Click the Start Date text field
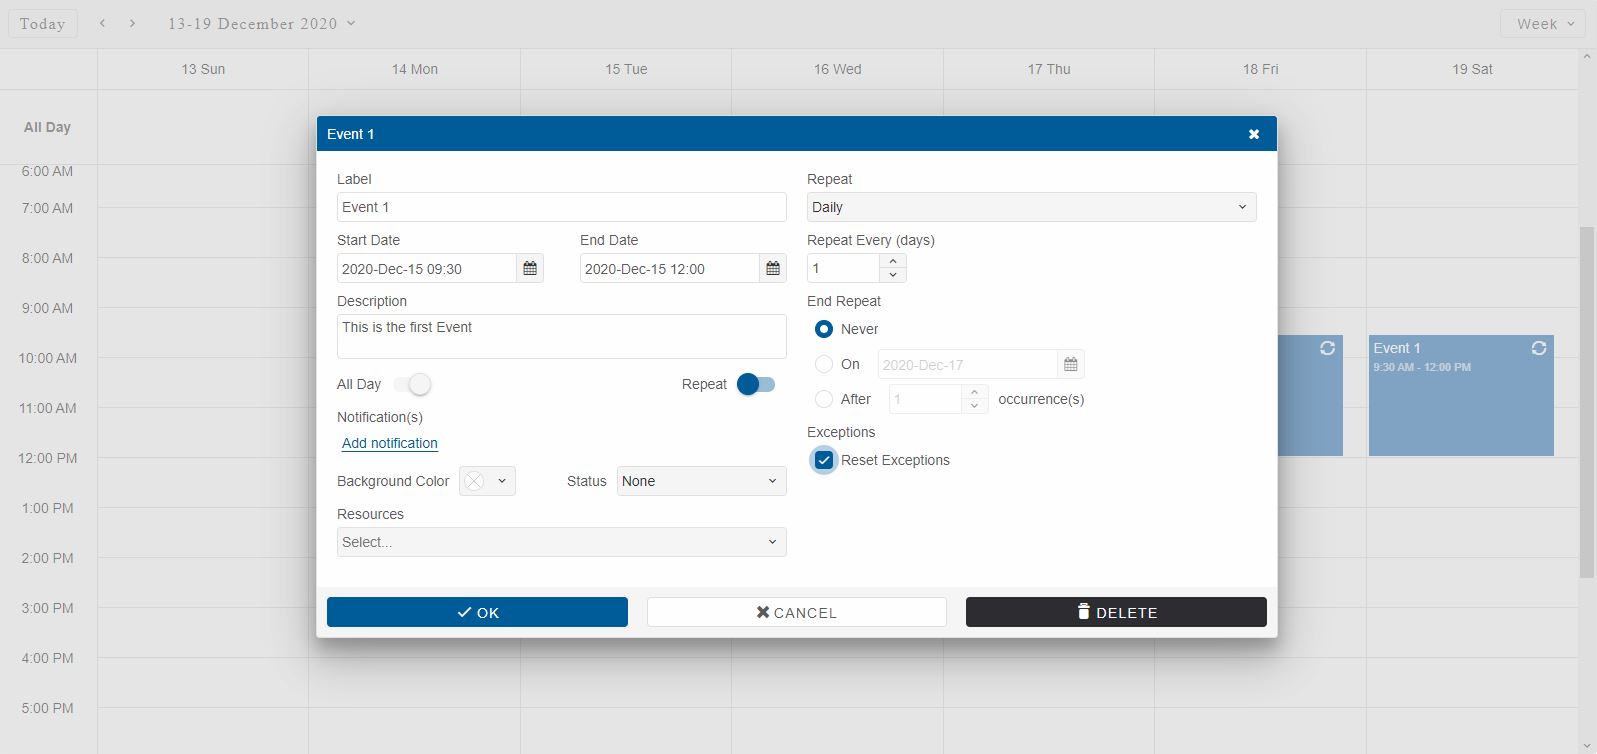The image size is (1597, 754). pos(426,268)
